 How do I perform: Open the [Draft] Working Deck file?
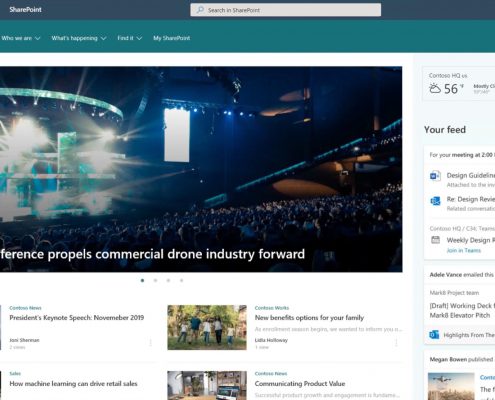(462, 310)
